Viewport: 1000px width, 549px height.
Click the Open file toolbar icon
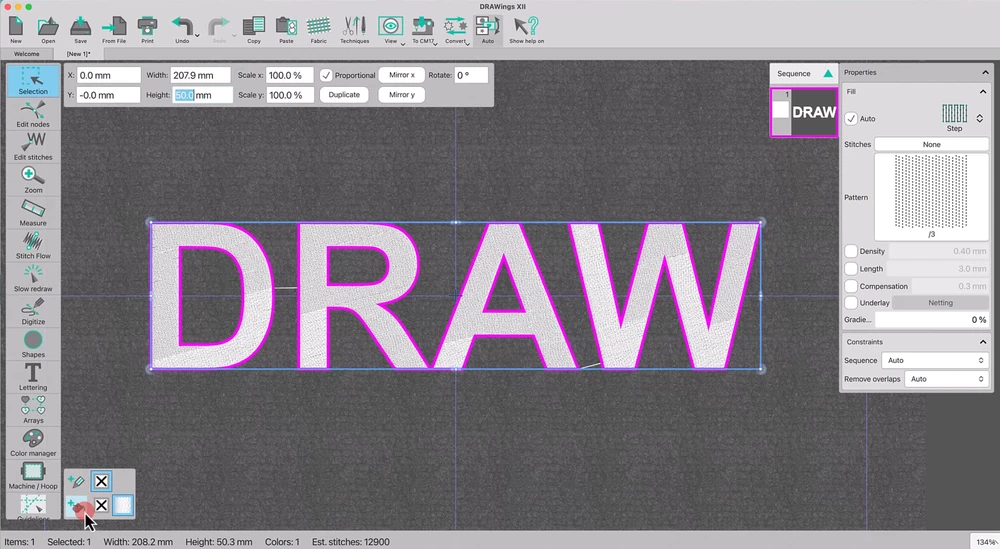pos(48,29)
